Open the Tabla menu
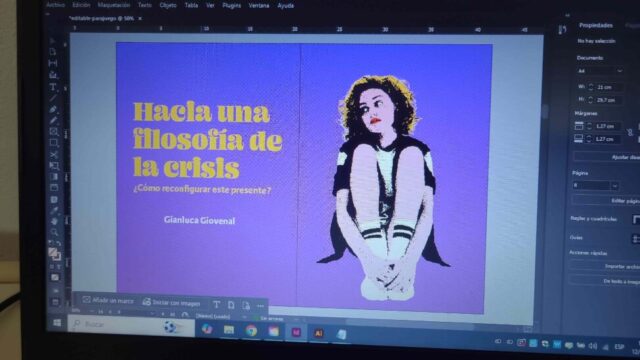 click(191, 5)
